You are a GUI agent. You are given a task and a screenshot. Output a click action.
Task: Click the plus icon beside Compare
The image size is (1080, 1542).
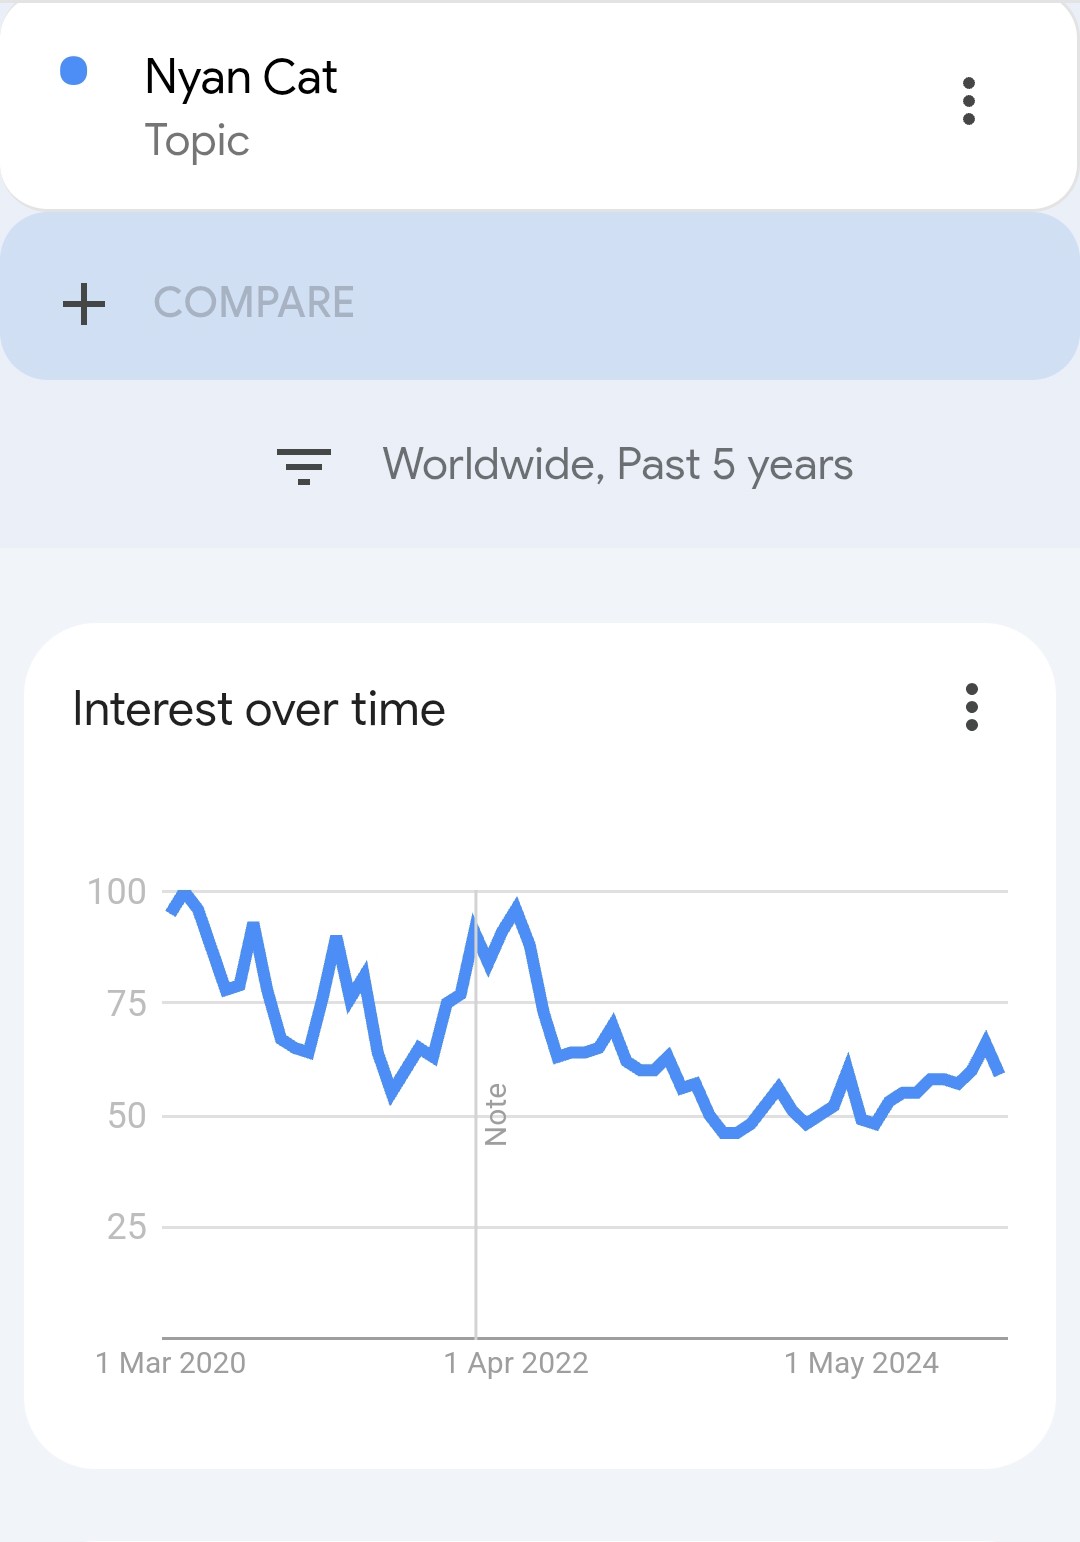84,303
